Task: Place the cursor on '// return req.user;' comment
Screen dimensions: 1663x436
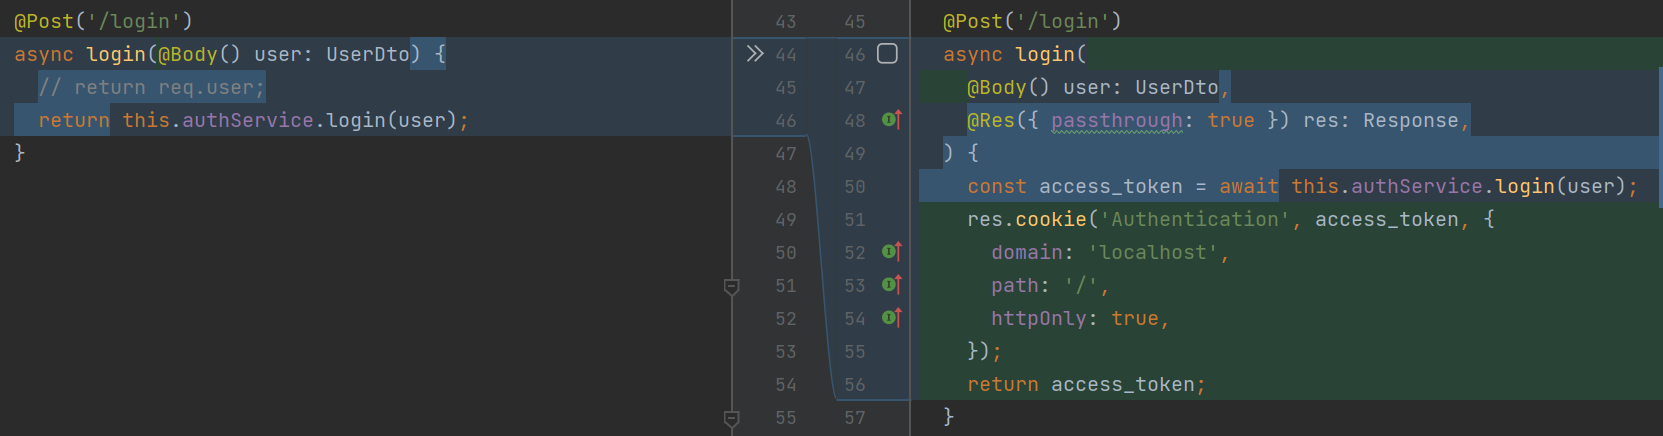Action: pyautogui.click(x=152, y=87)
